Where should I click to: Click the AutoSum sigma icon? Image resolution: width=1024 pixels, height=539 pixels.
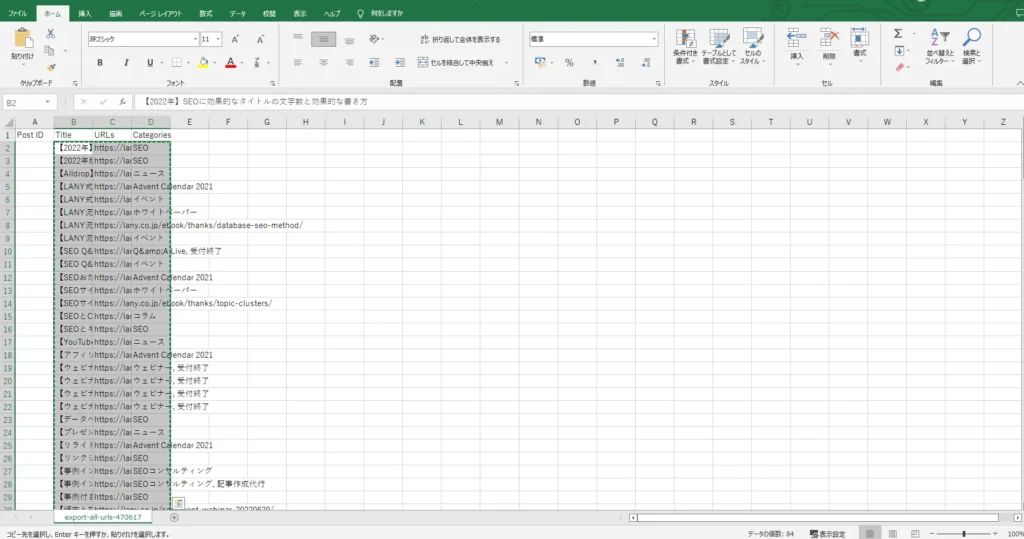click(898, 34)
